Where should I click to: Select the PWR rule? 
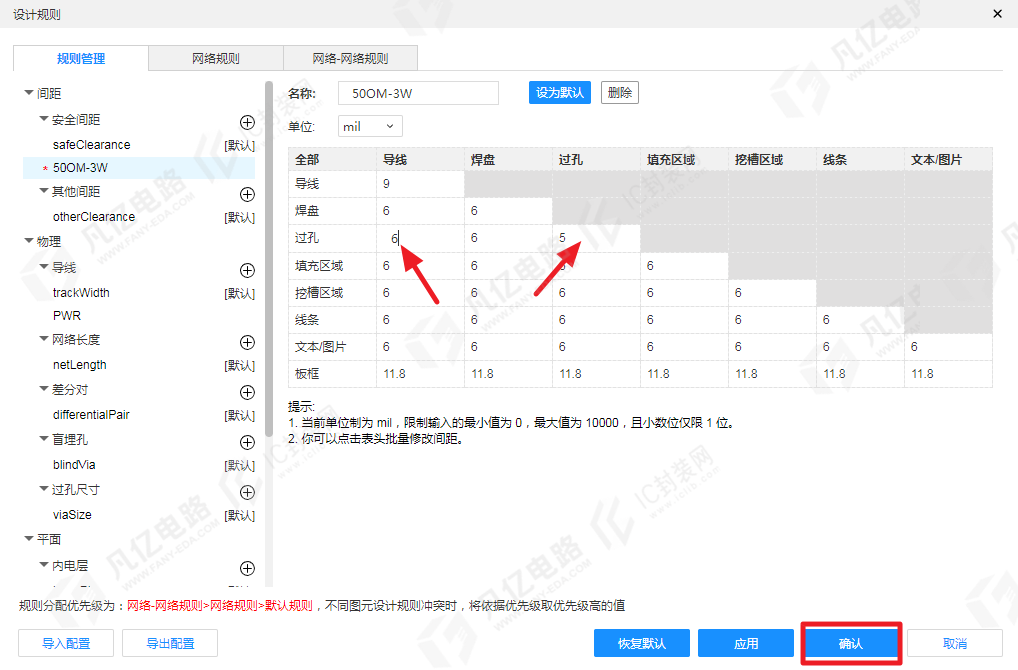tap(67, 316)
